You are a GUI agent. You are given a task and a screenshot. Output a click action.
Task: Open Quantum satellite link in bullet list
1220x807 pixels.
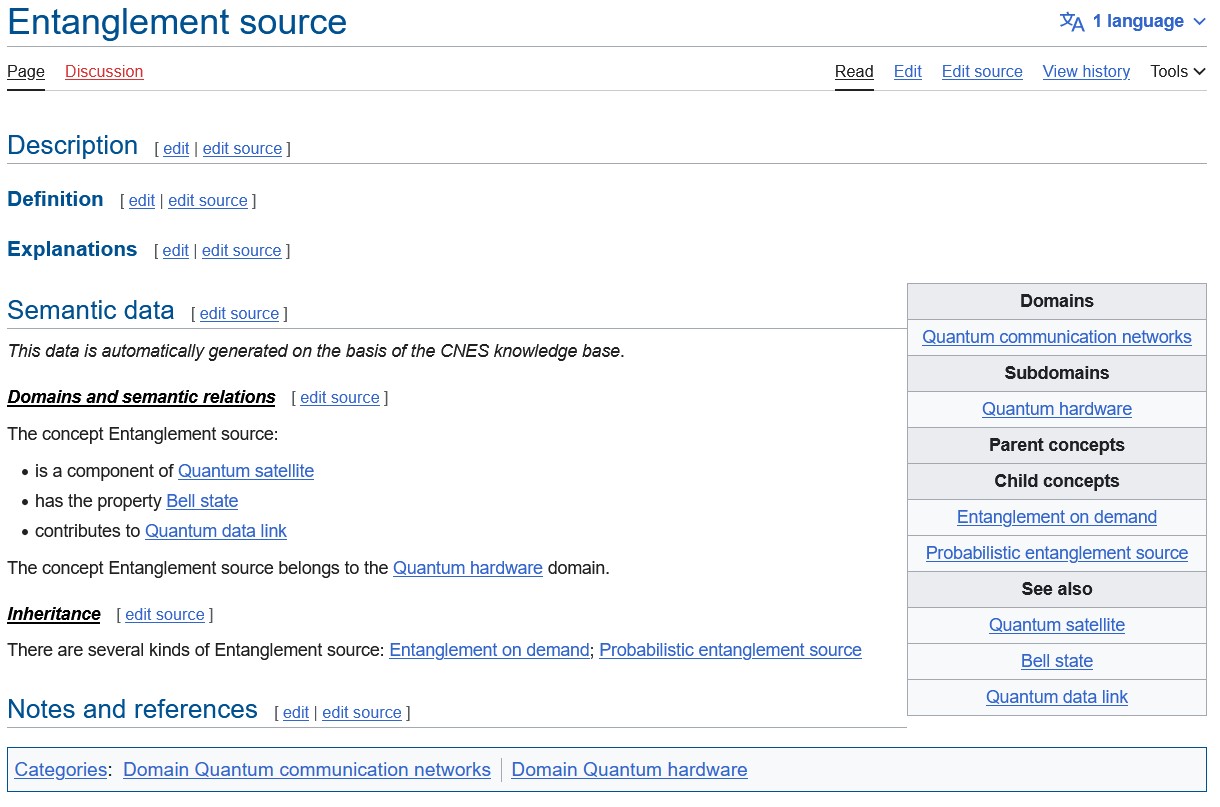(246, 471)
